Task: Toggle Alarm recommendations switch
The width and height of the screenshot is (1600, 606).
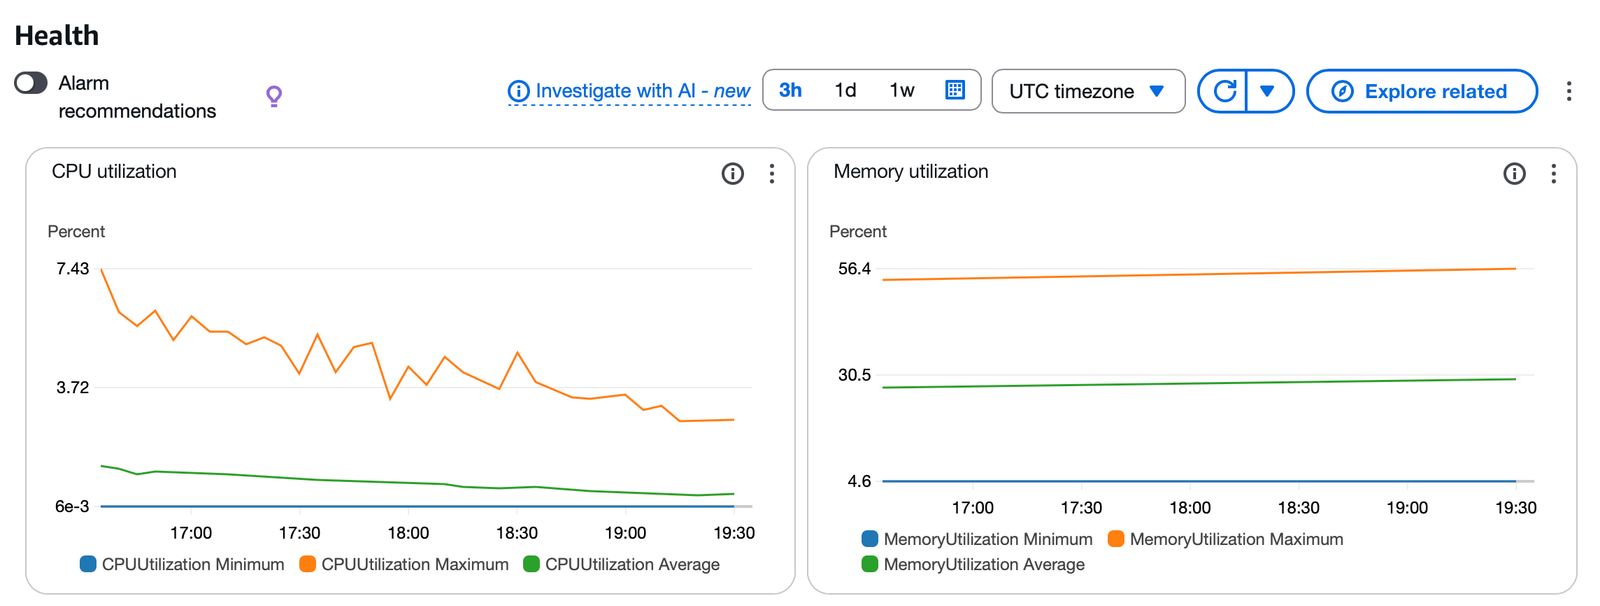Action: coord(31,83)
